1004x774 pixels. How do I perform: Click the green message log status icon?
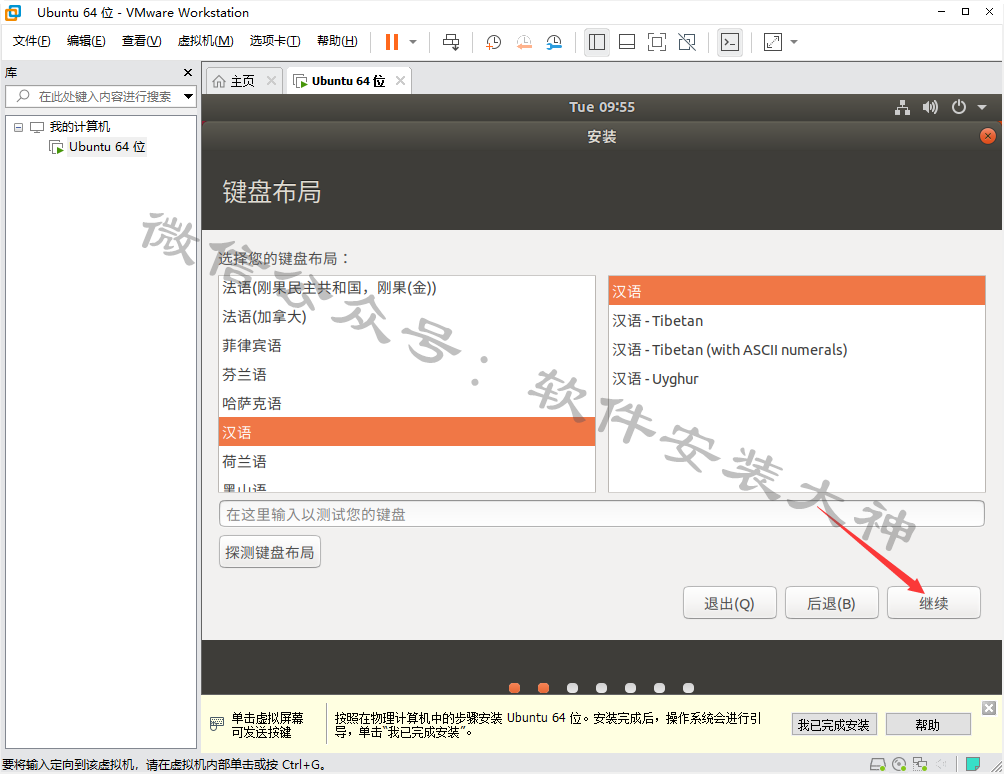[973, 764]
